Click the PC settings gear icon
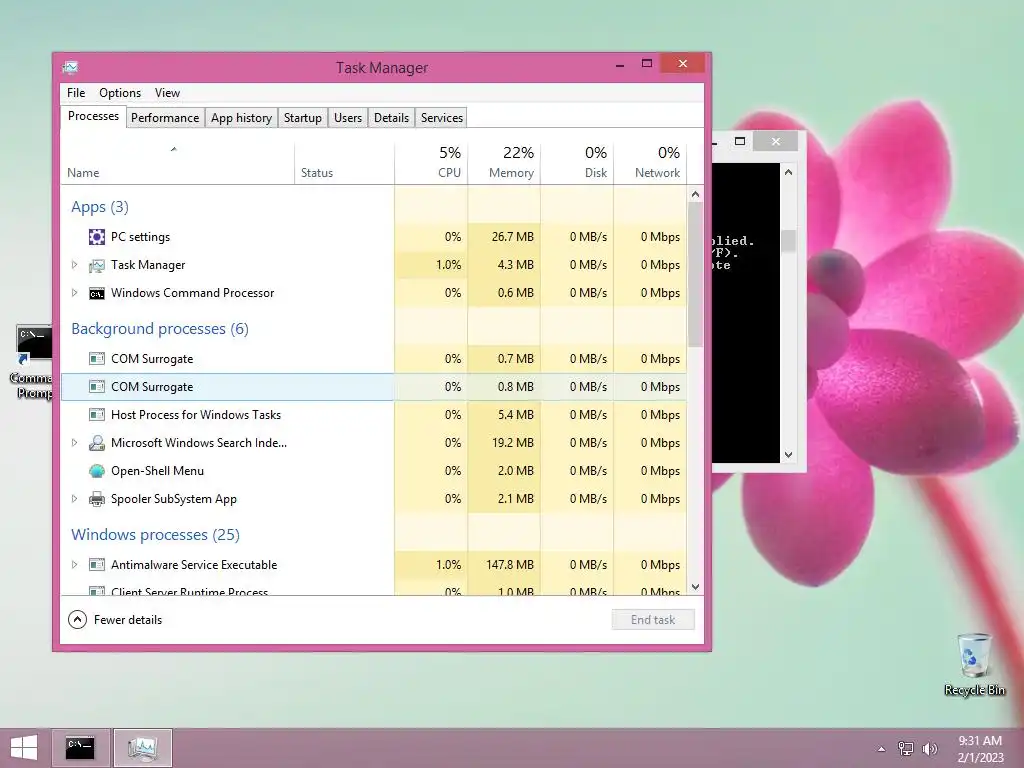 pos(97,237)
